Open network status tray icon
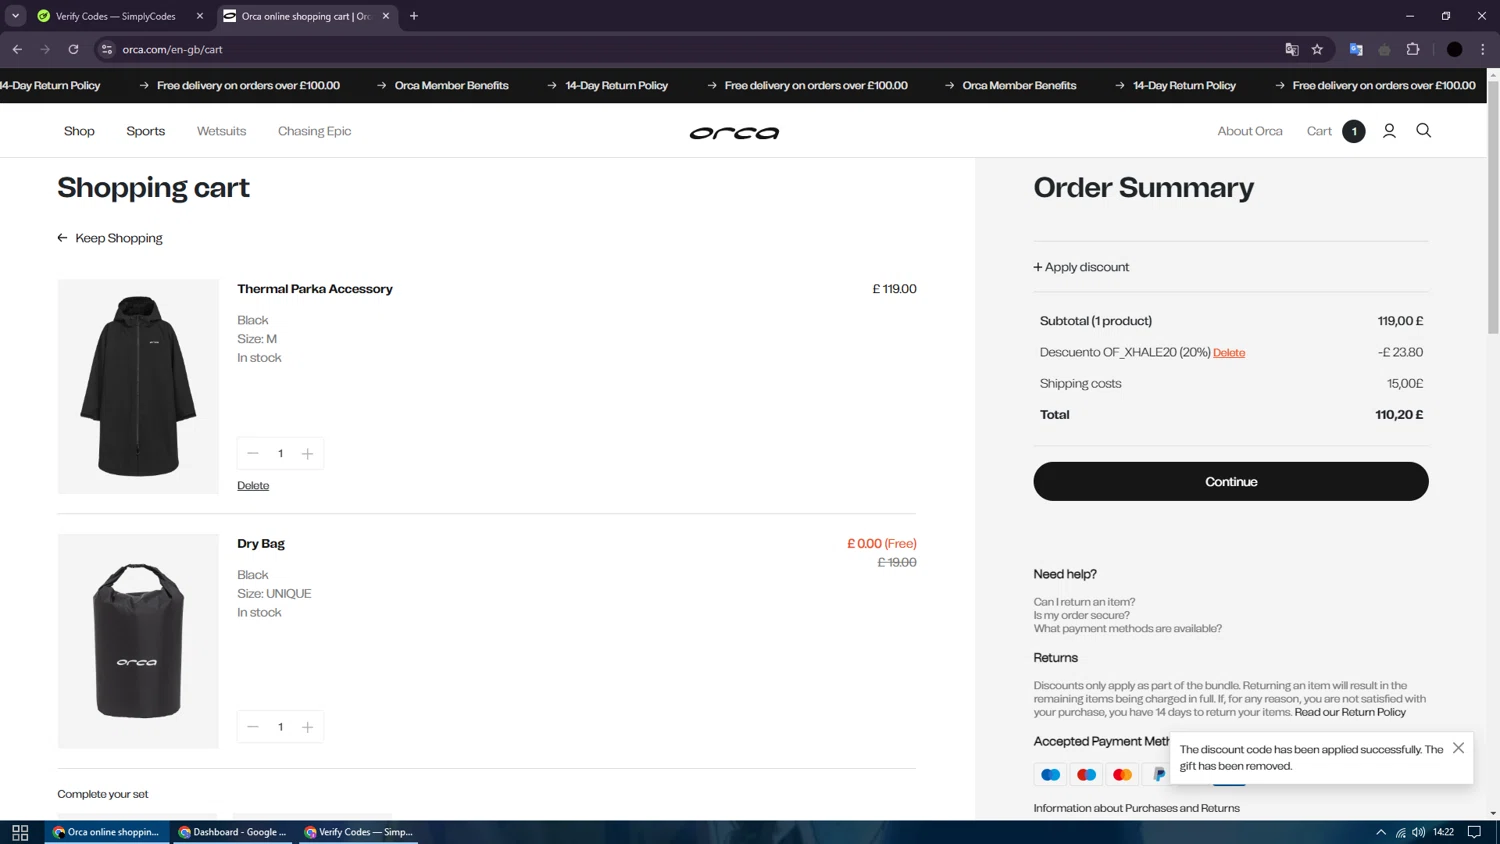The width and height of the screenshot is (1500, 844). (1400, 832)
